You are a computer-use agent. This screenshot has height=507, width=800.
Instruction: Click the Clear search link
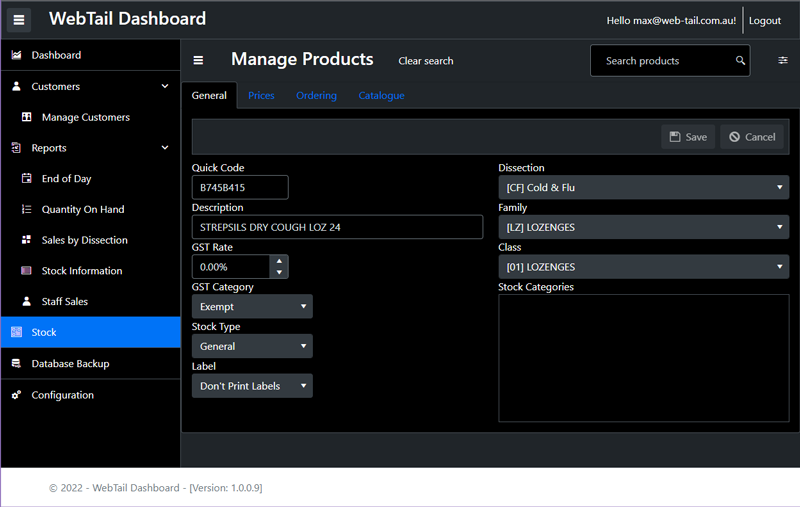pyautogui.click(x=426, y=61)
